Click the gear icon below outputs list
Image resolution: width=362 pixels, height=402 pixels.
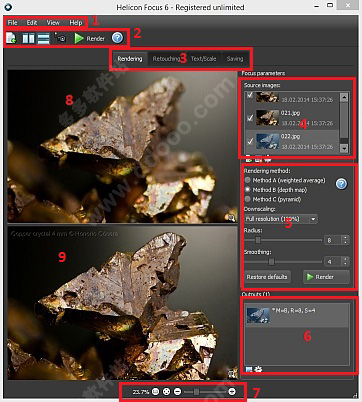(x=258, y=369)
